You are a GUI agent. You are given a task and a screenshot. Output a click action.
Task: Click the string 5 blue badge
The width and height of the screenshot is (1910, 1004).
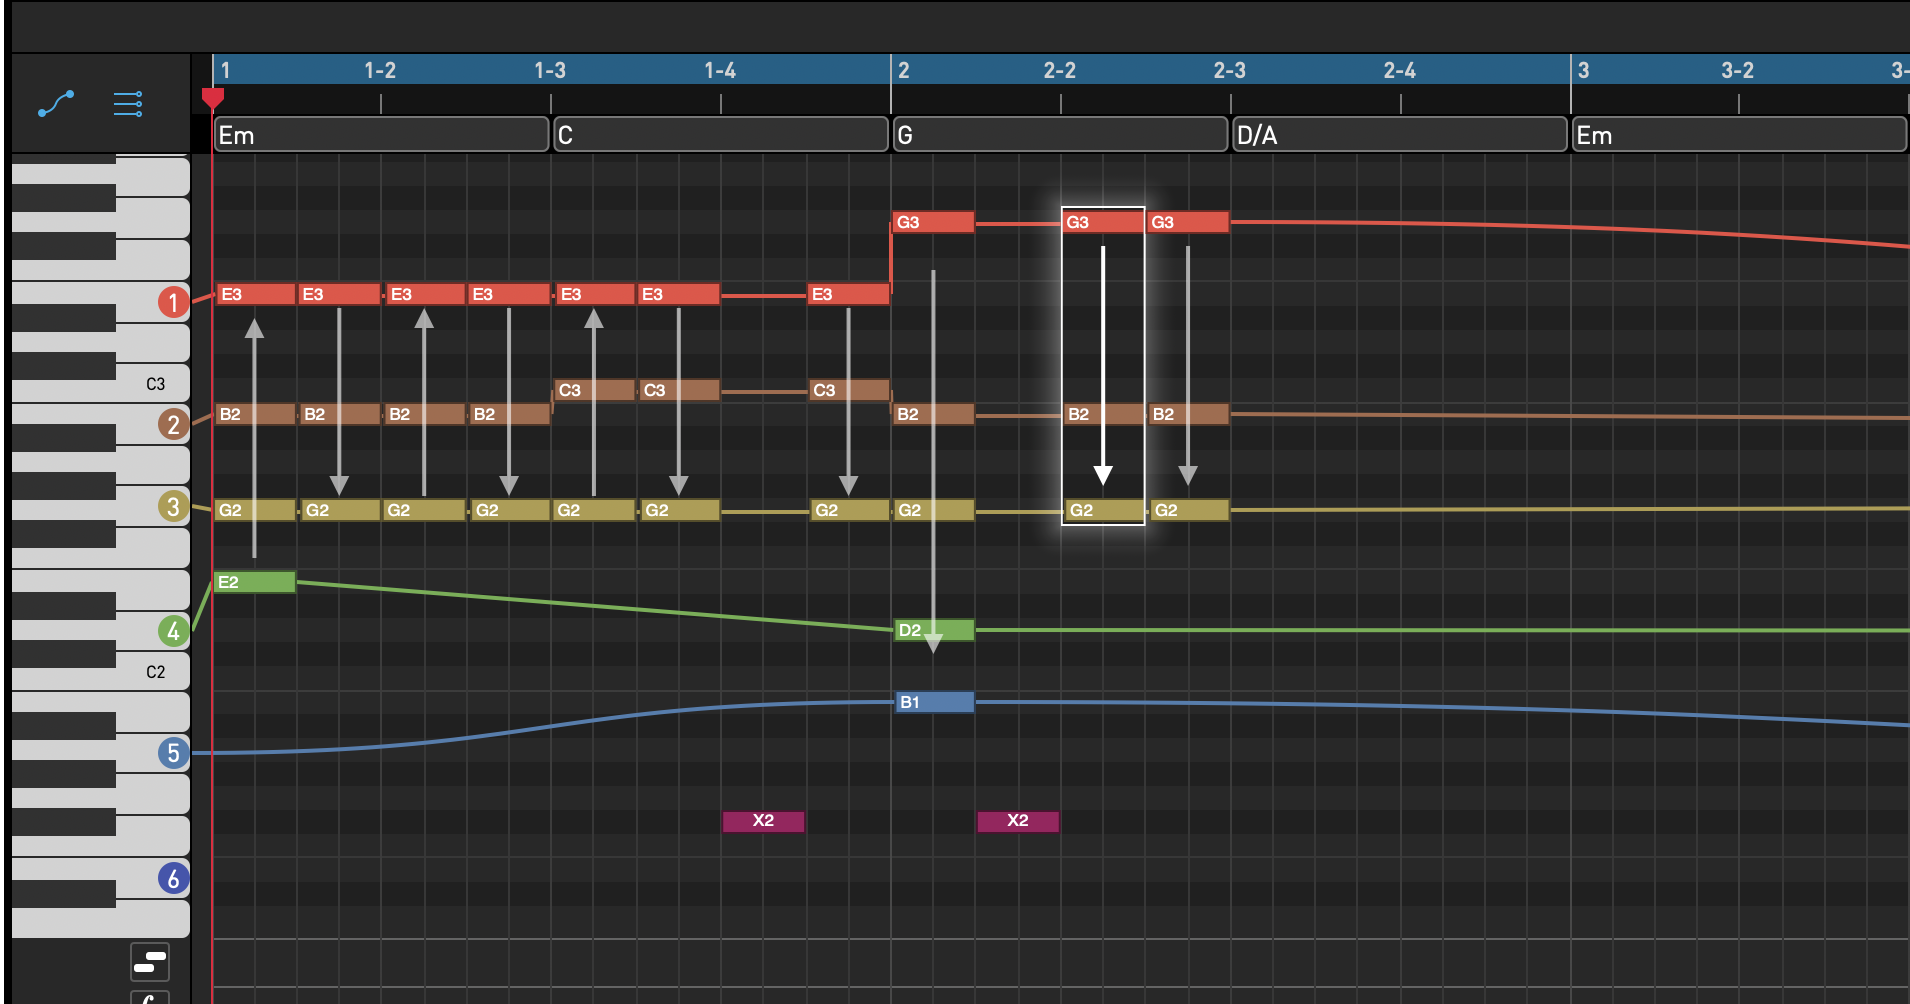pyautogui.click(x=173, y=753)
